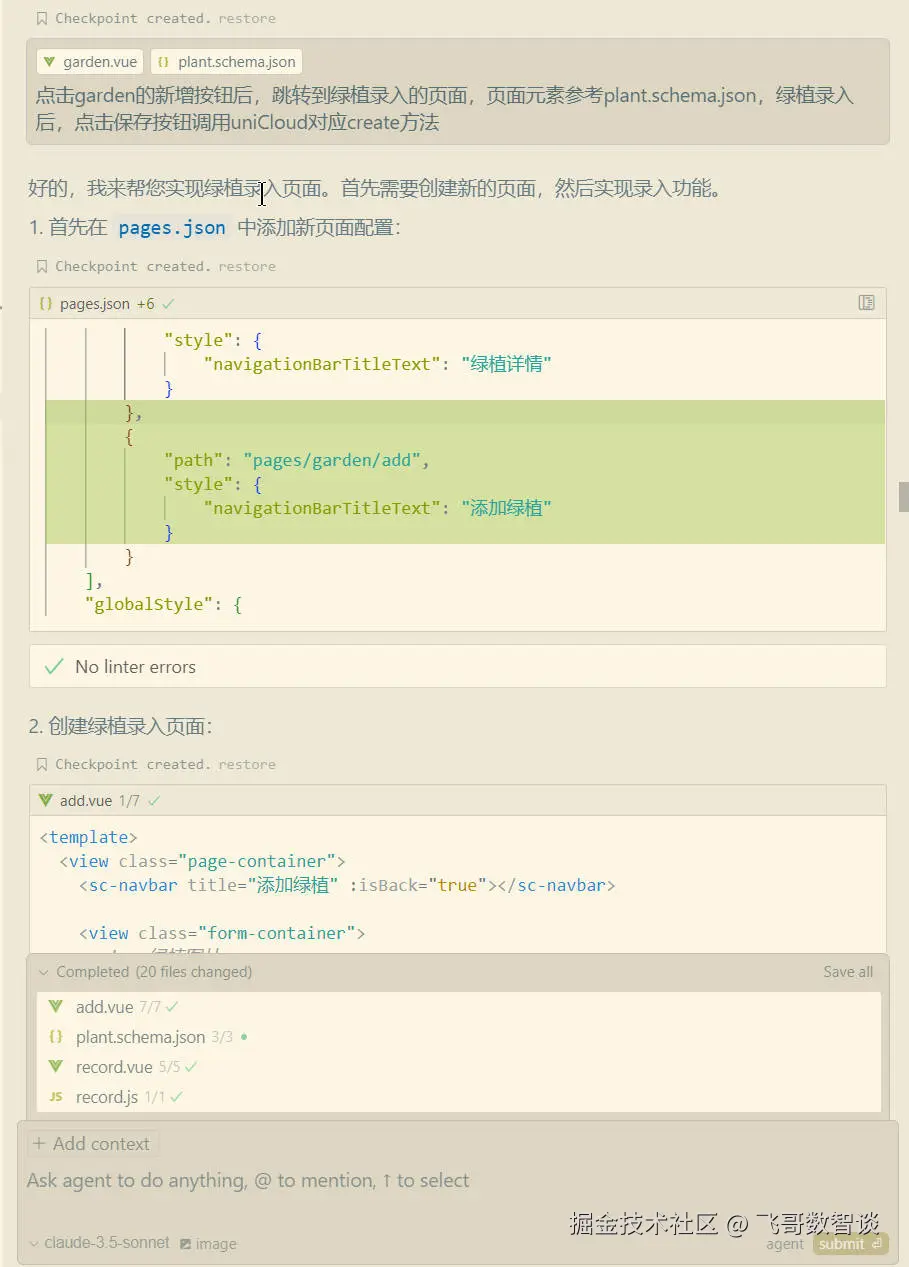Click the 绿植详情 title string in the diff
Image resolution: width=909 pixels, height=1267 pixels.
click(506, 364)
